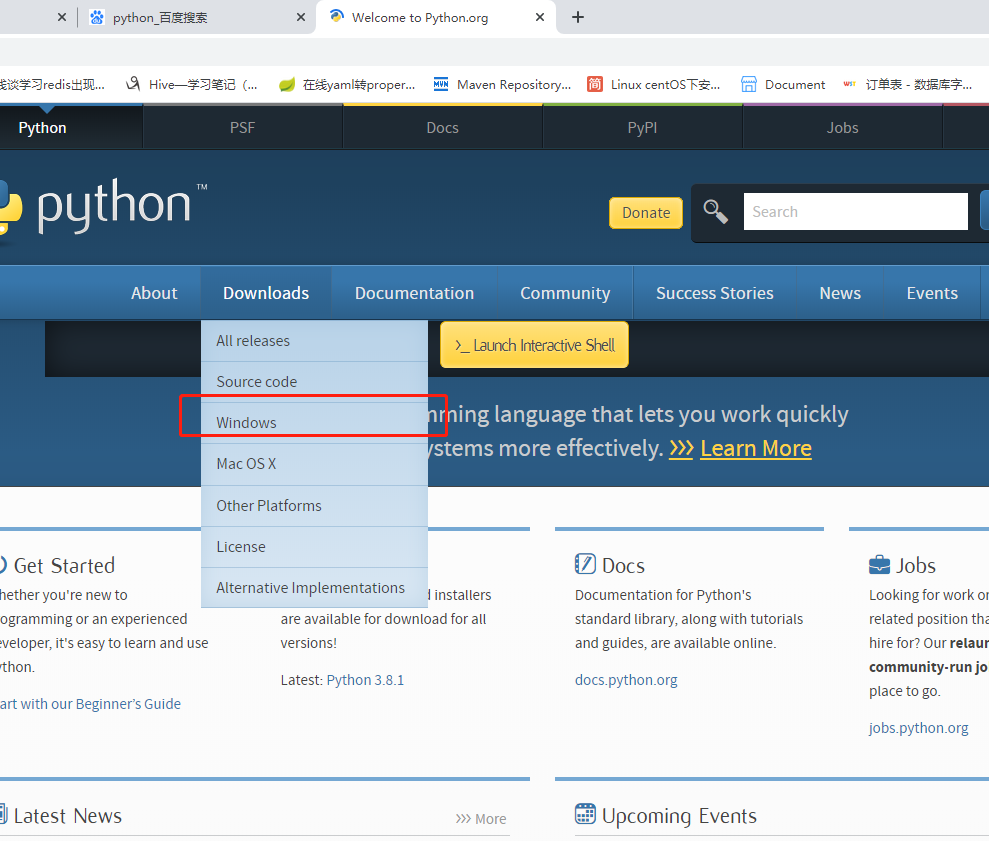Screen dimensions: 989x841
Task: Click the Upcoming Events calendar icon
Action: (x=585, y=814)
